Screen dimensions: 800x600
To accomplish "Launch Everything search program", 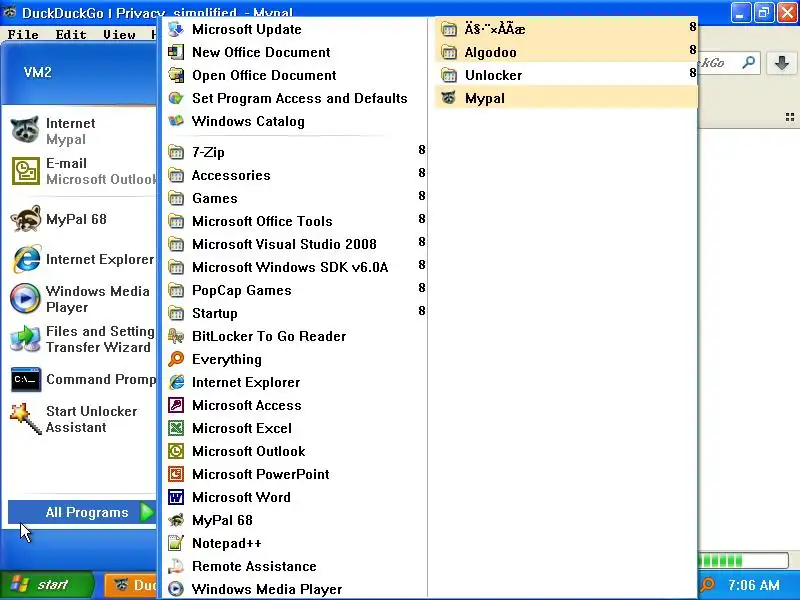I will pyautogui.click(x=293, y=359).
